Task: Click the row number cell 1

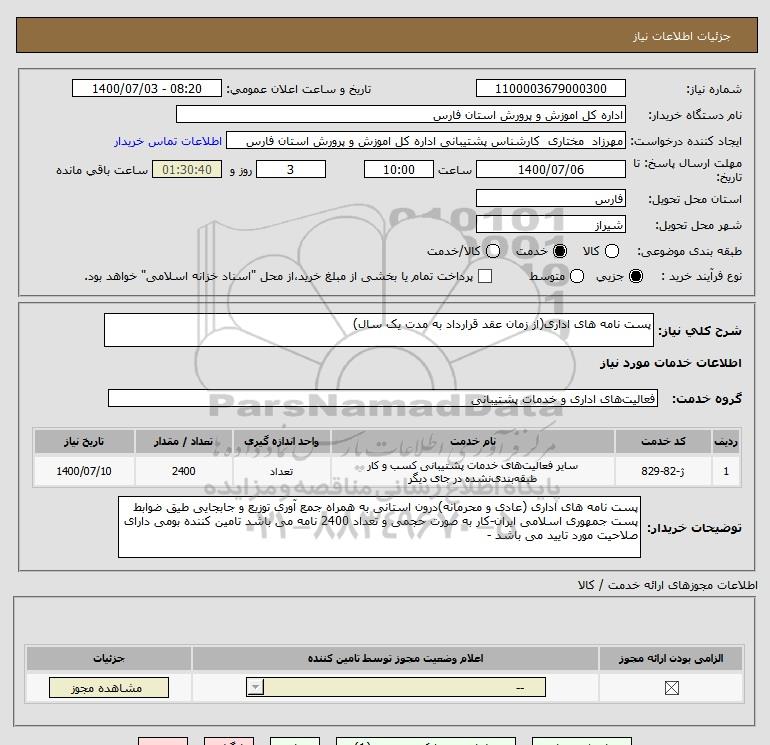Action: click(x=726, y=471)
